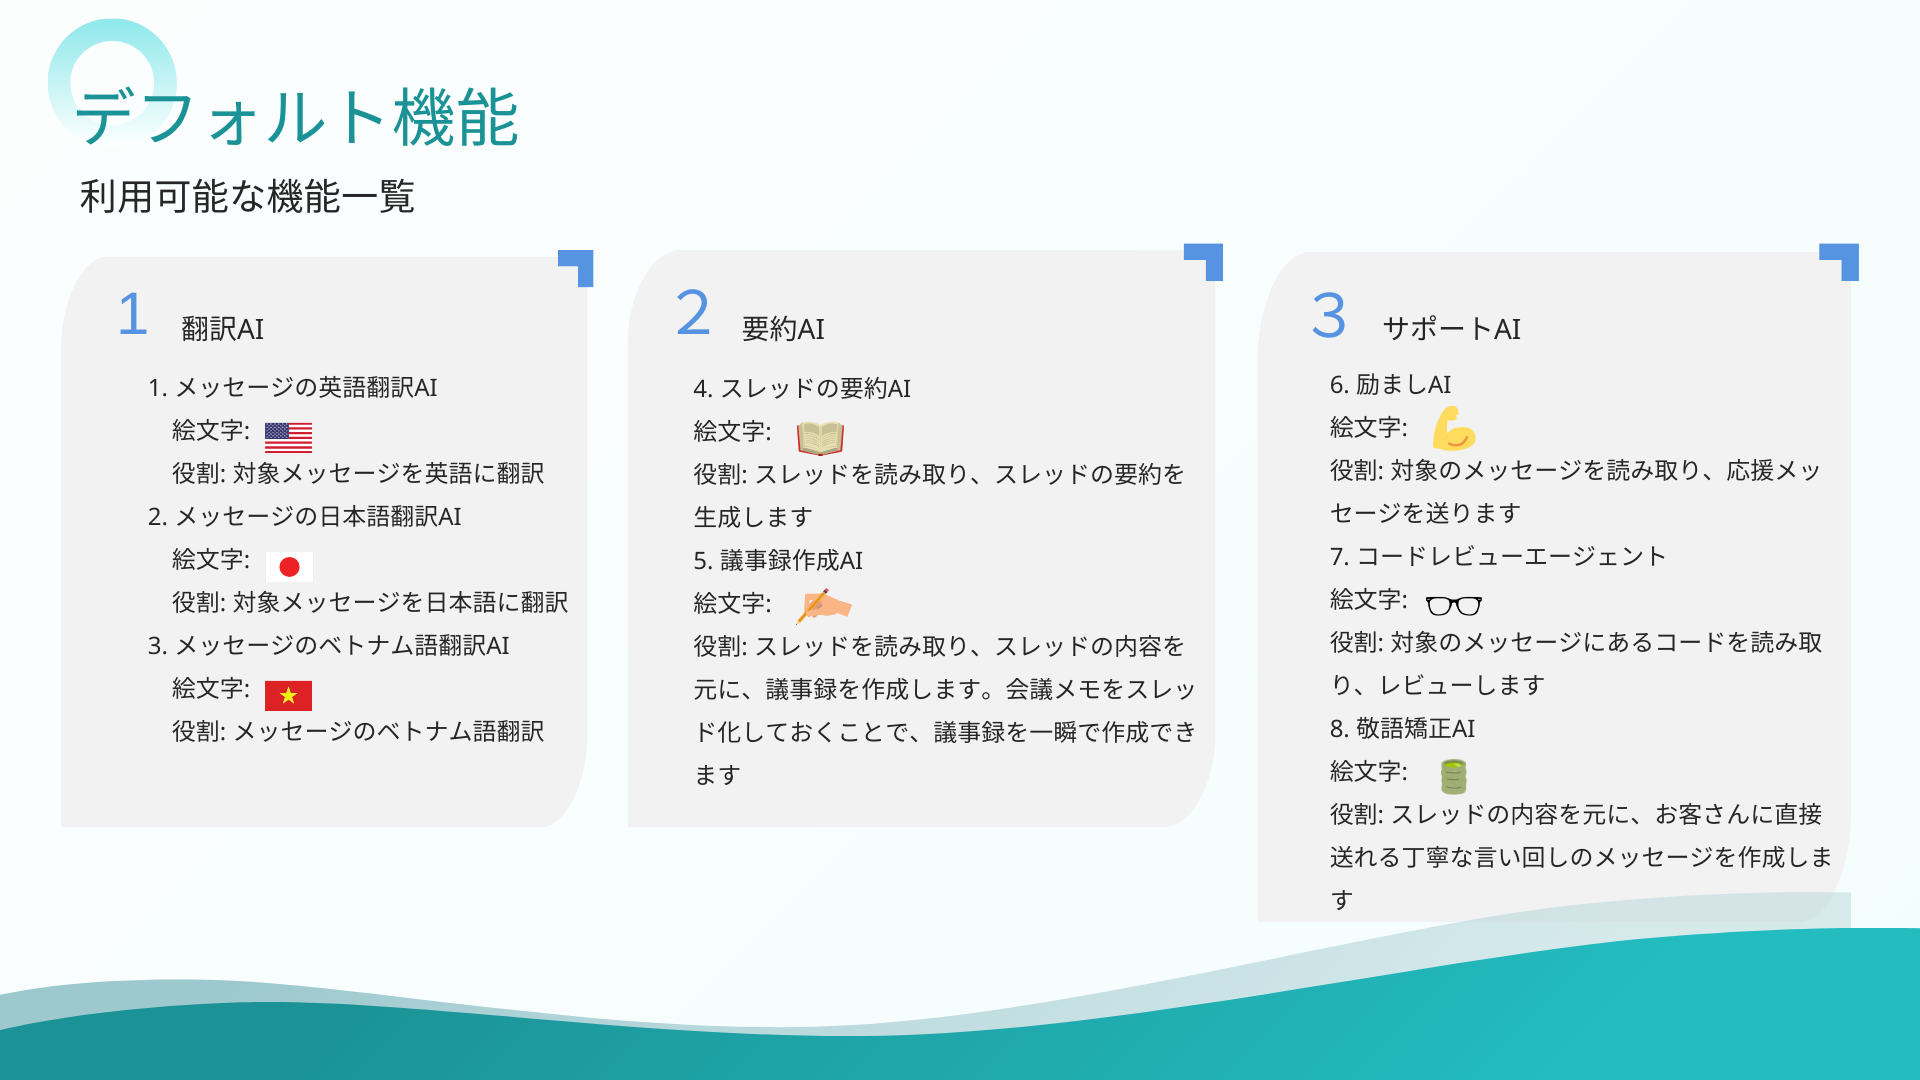Click the flexed bicep emoji icon
The height and width of the screenshot is (1080, 1920).
click(1454, 429)
